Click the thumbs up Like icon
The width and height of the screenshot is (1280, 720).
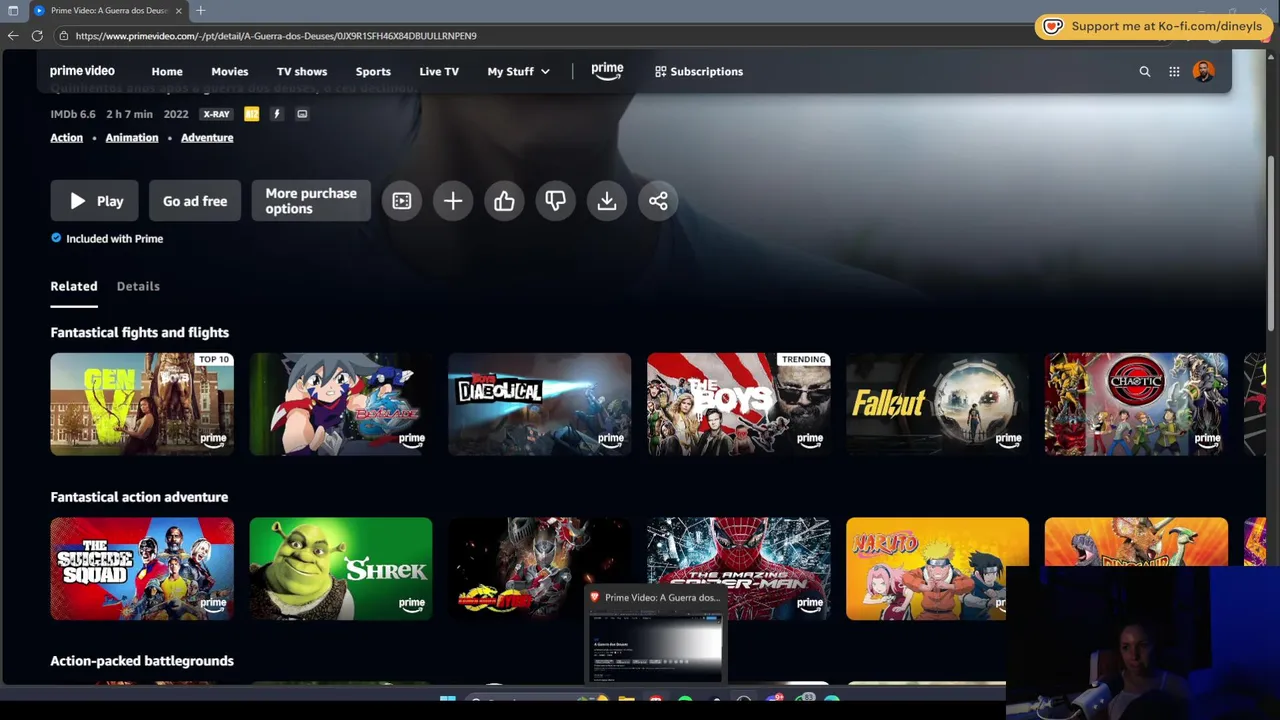(504, 201)
